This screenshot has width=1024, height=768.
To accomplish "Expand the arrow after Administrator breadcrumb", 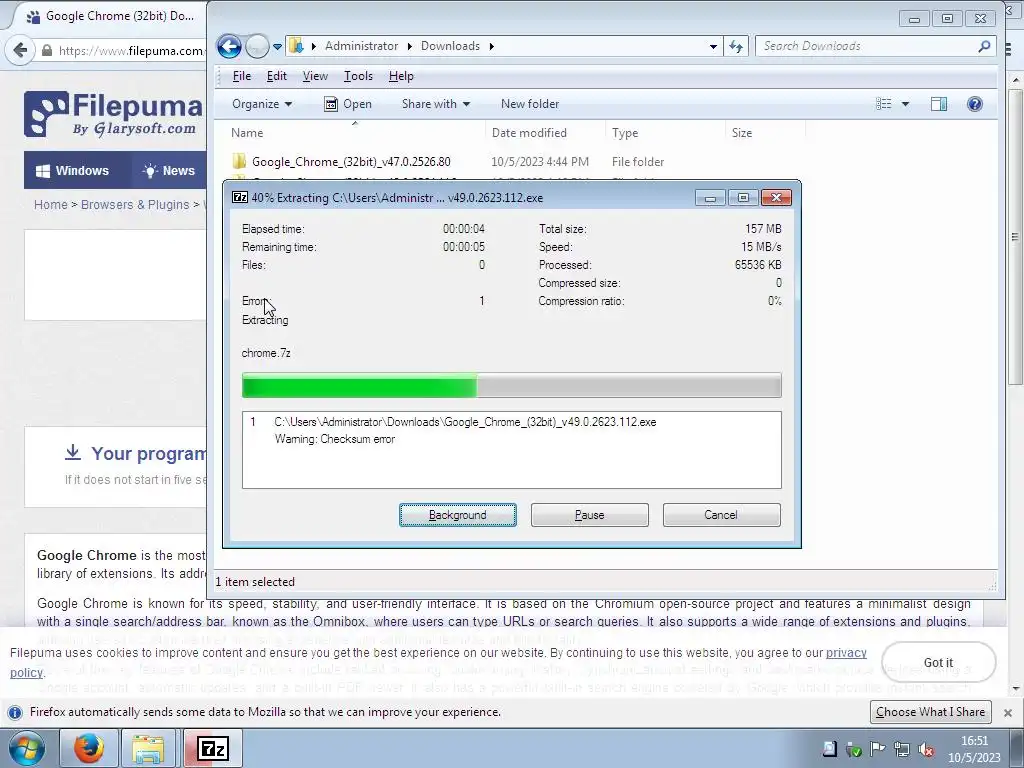I will tap(409, 46).
